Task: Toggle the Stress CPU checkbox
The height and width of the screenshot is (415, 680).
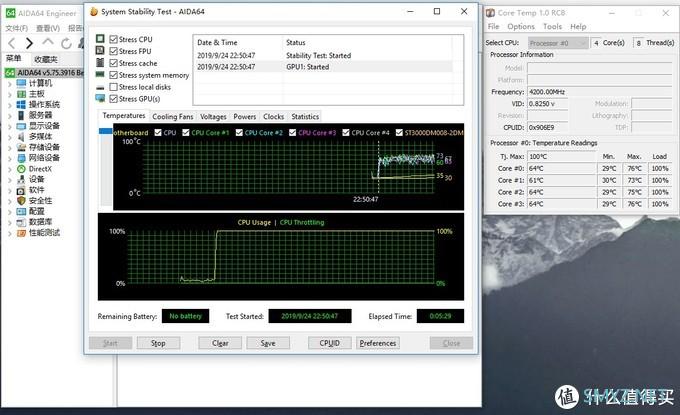Action: pos(114,39)
